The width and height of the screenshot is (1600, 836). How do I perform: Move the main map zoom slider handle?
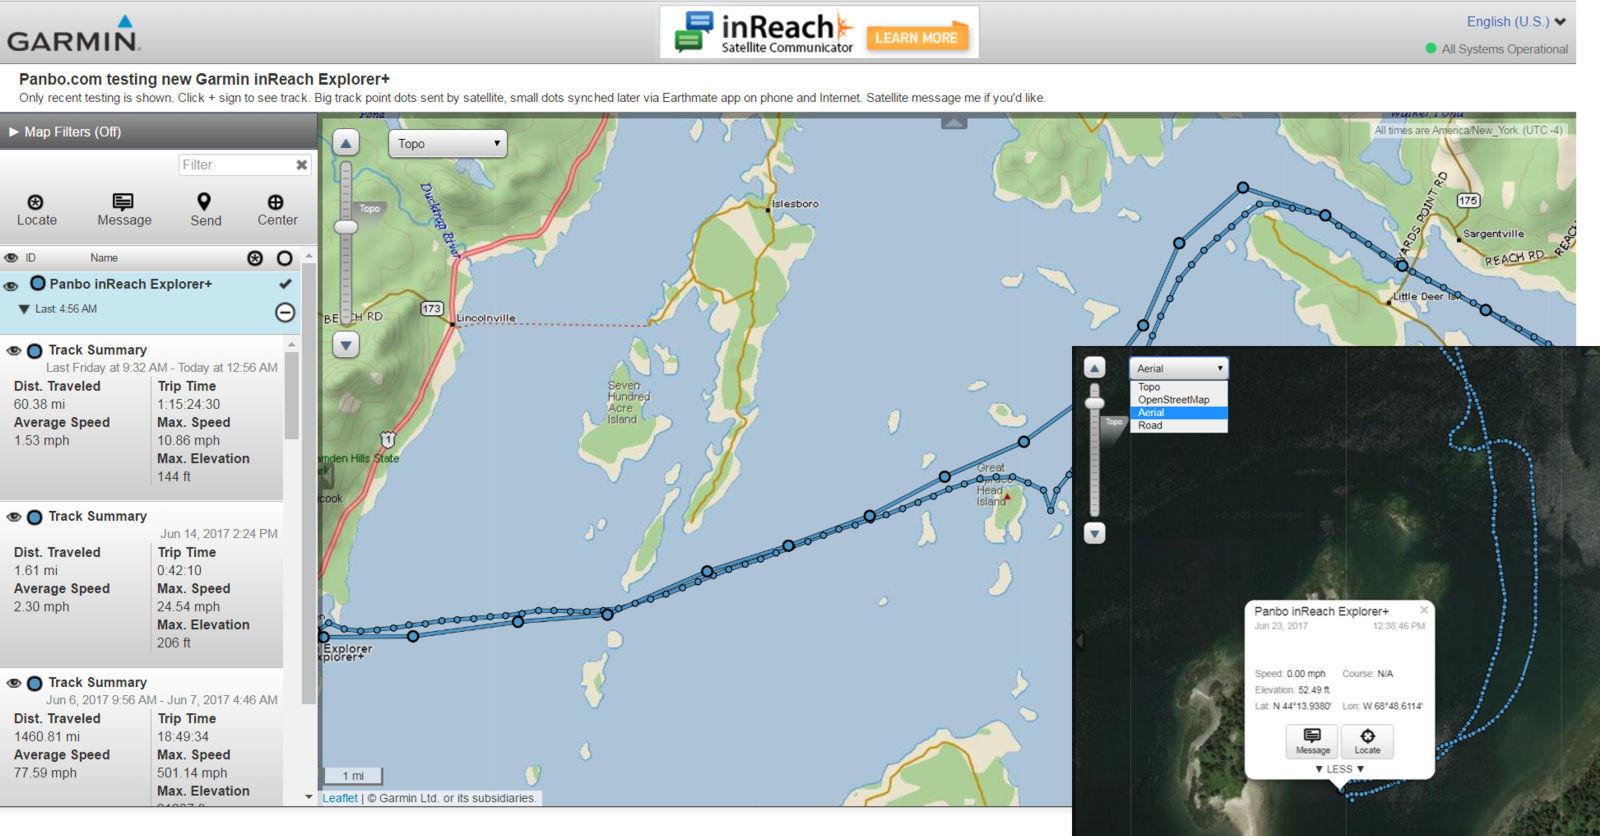tap(346, 227)
